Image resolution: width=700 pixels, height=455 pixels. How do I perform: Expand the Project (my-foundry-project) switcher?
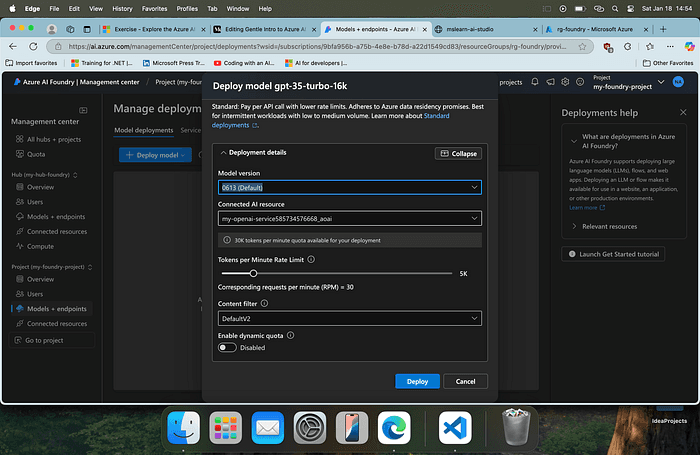(x=90, y=267)
